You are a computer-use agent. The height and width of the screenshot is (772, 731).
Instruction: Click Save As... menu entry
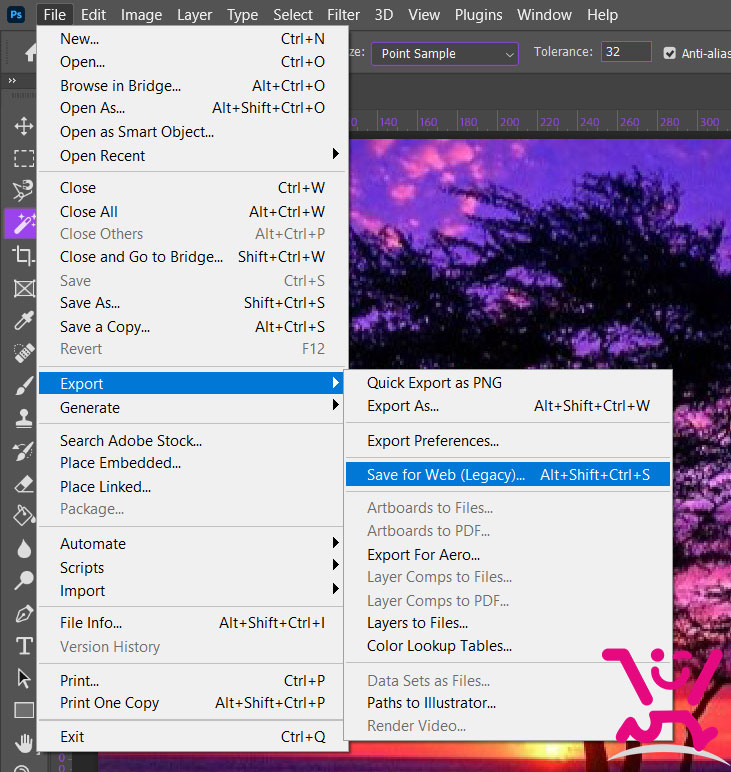click(x=192, y=303)
